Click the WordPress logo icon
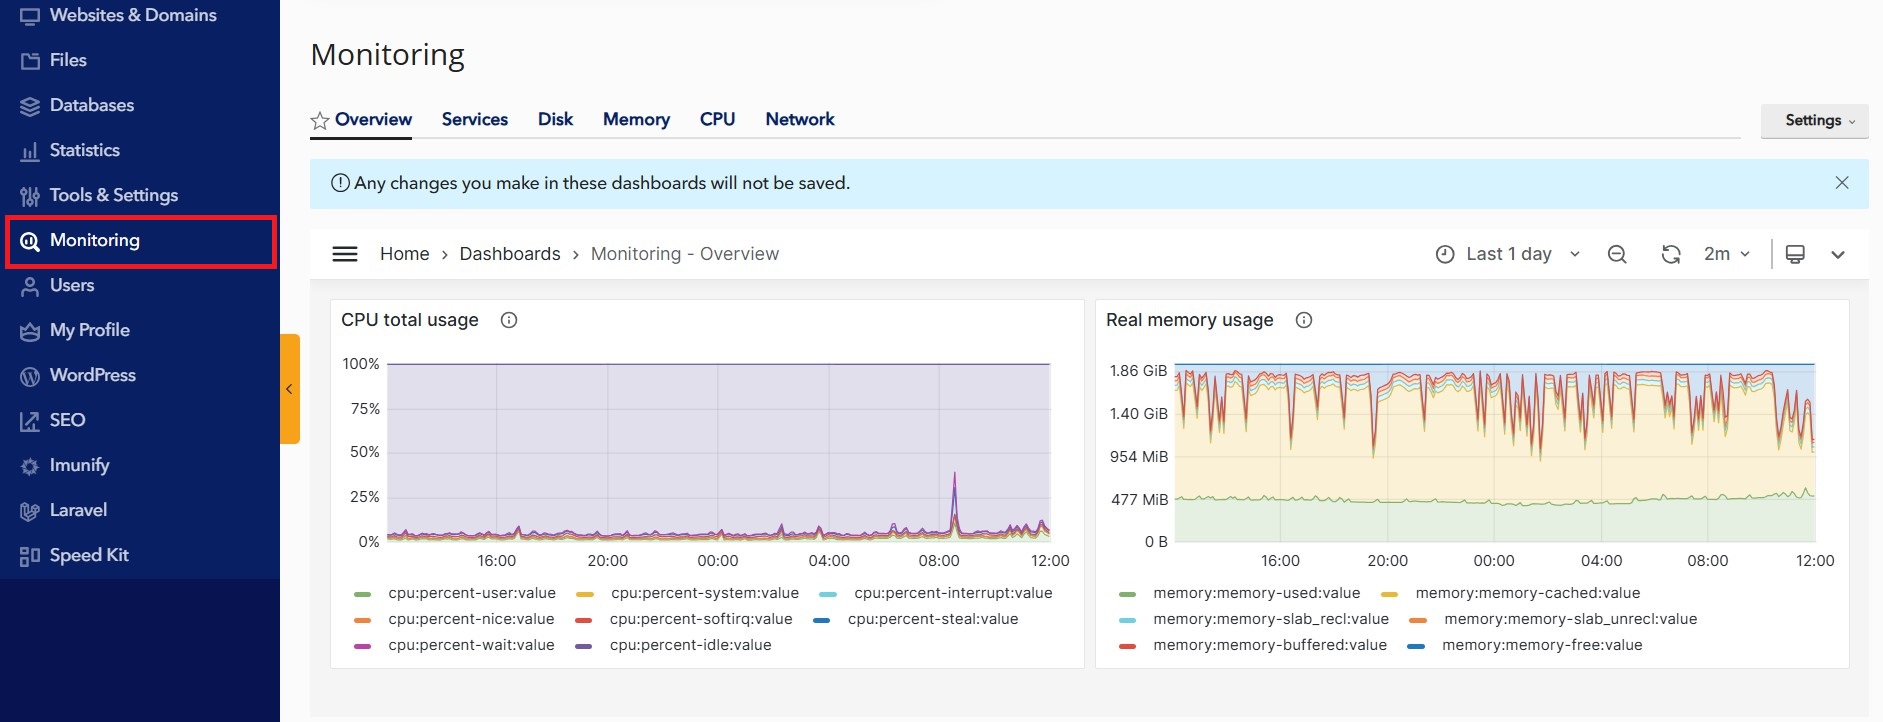The height and width of the screenshot is (722, 1883). (x=30, y=376)
